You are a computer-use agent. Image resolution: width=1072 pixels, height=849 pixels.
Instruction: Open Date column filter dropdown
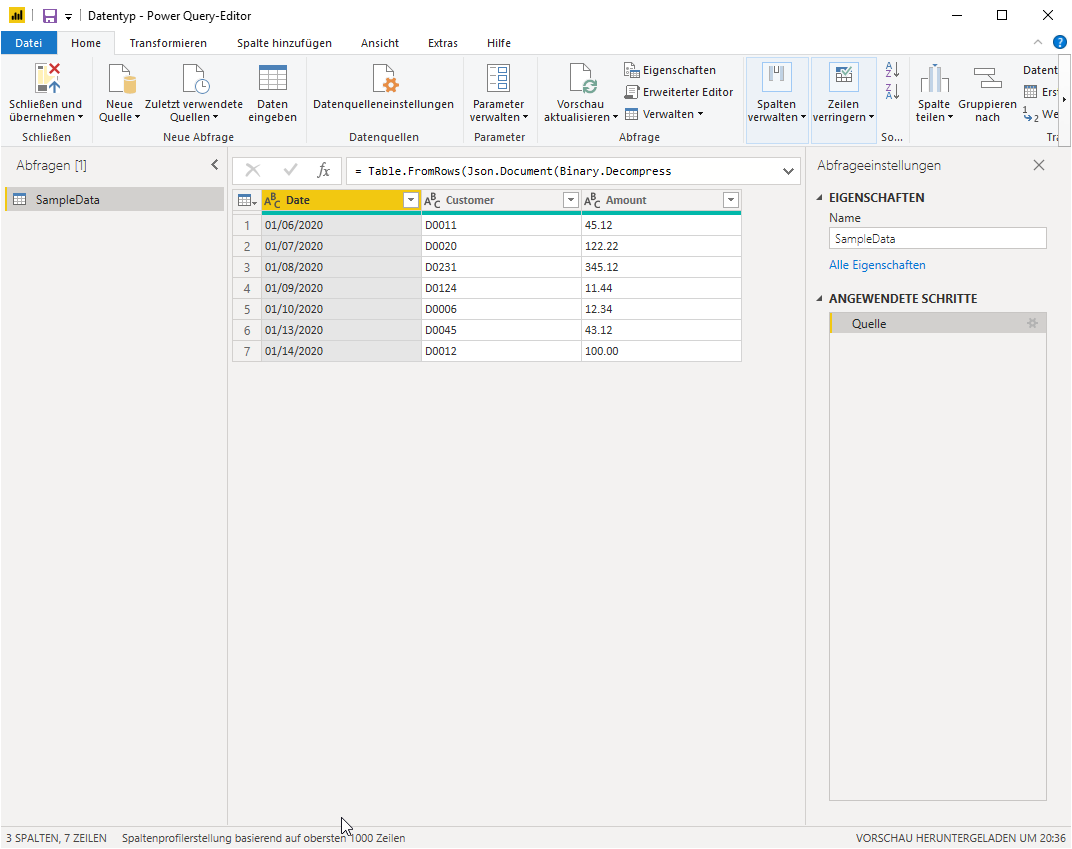tap(410, 200)
